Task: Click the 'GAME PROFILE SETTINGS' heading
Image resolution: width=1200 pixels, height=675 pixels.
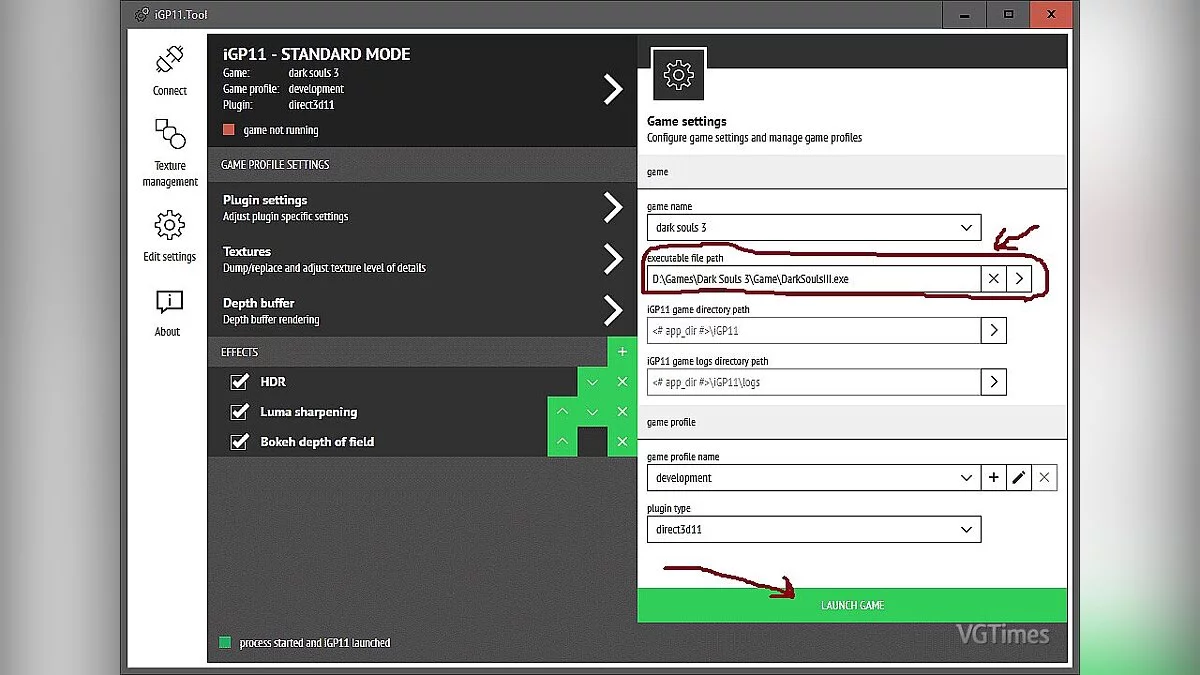Action: (275, 164)
